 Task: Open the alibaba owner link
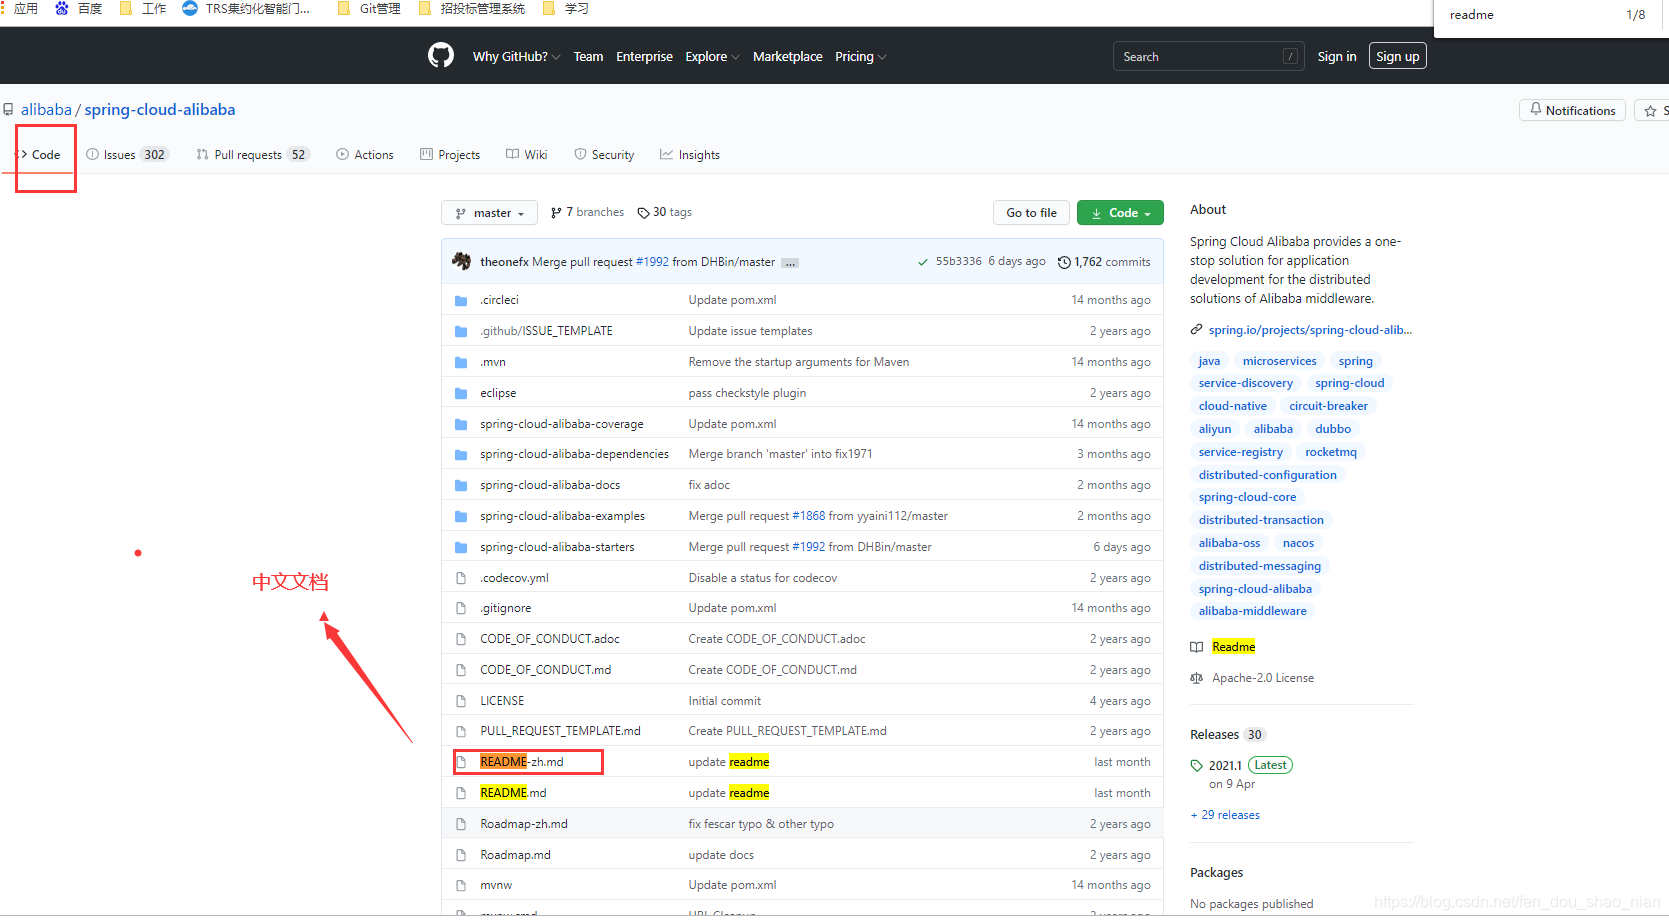(x=46, y=110)
